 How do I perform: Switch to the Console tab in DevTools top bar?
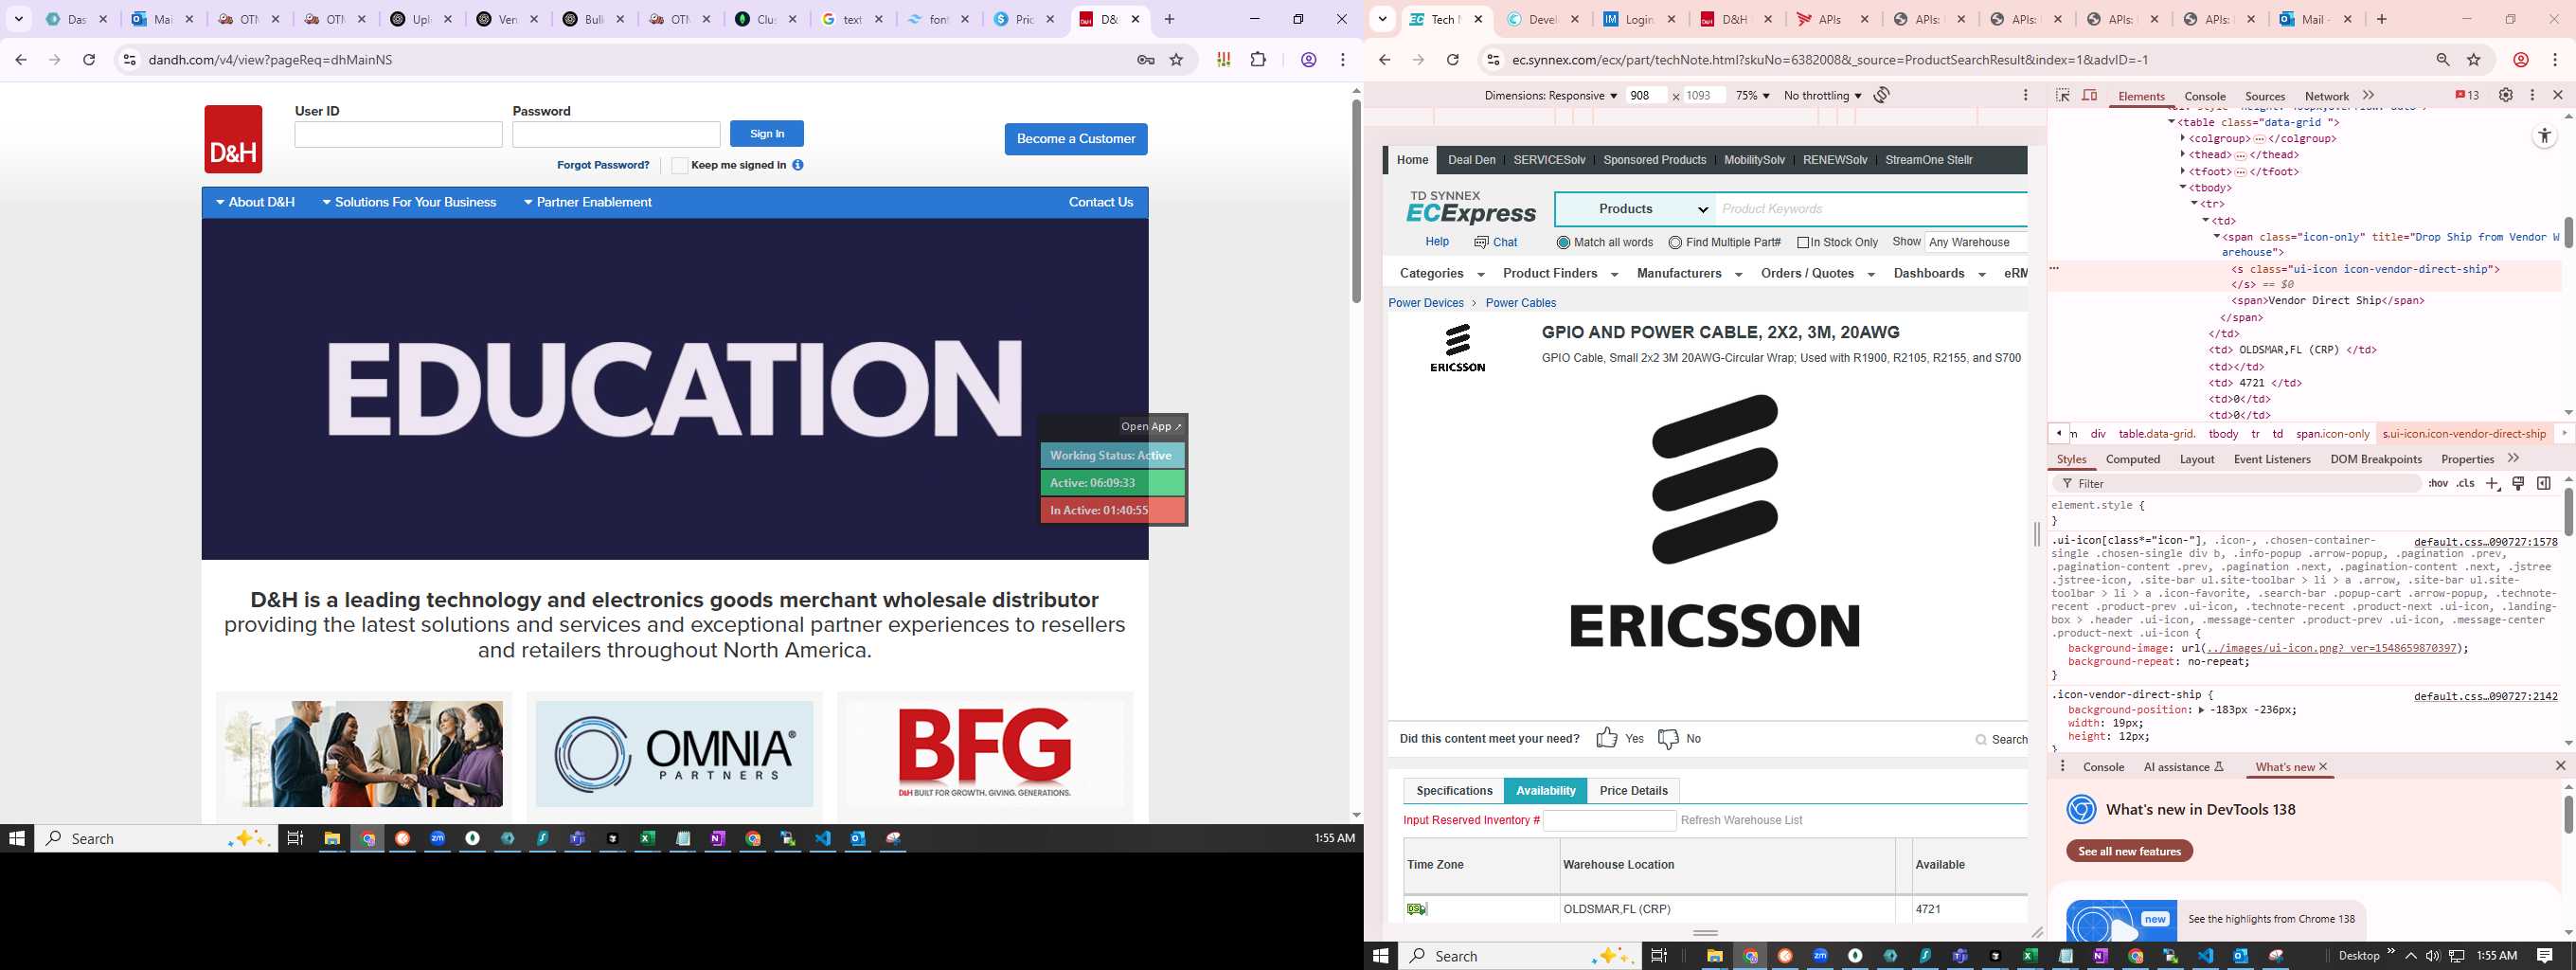[2204, 96]
